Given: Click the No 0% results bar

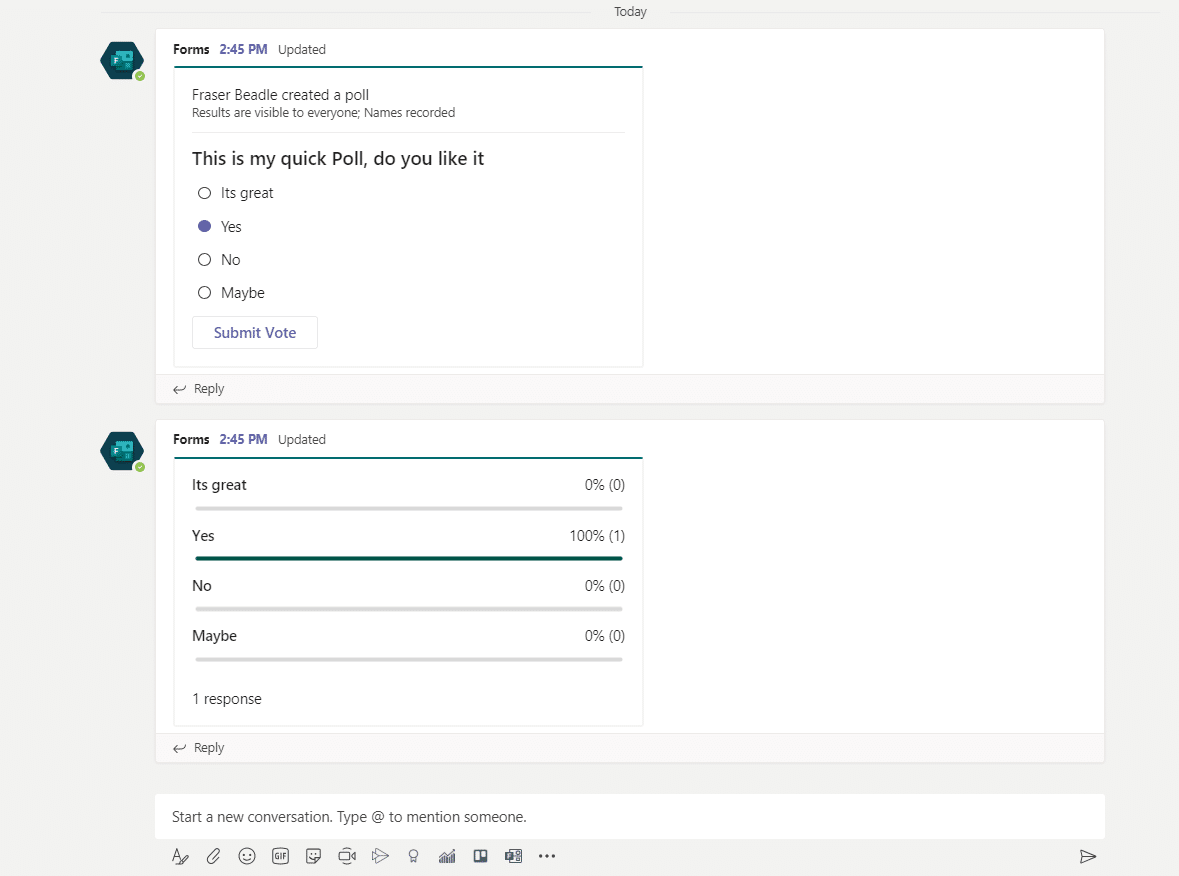Looking at the screenshot, I should (x=408, y=609).
